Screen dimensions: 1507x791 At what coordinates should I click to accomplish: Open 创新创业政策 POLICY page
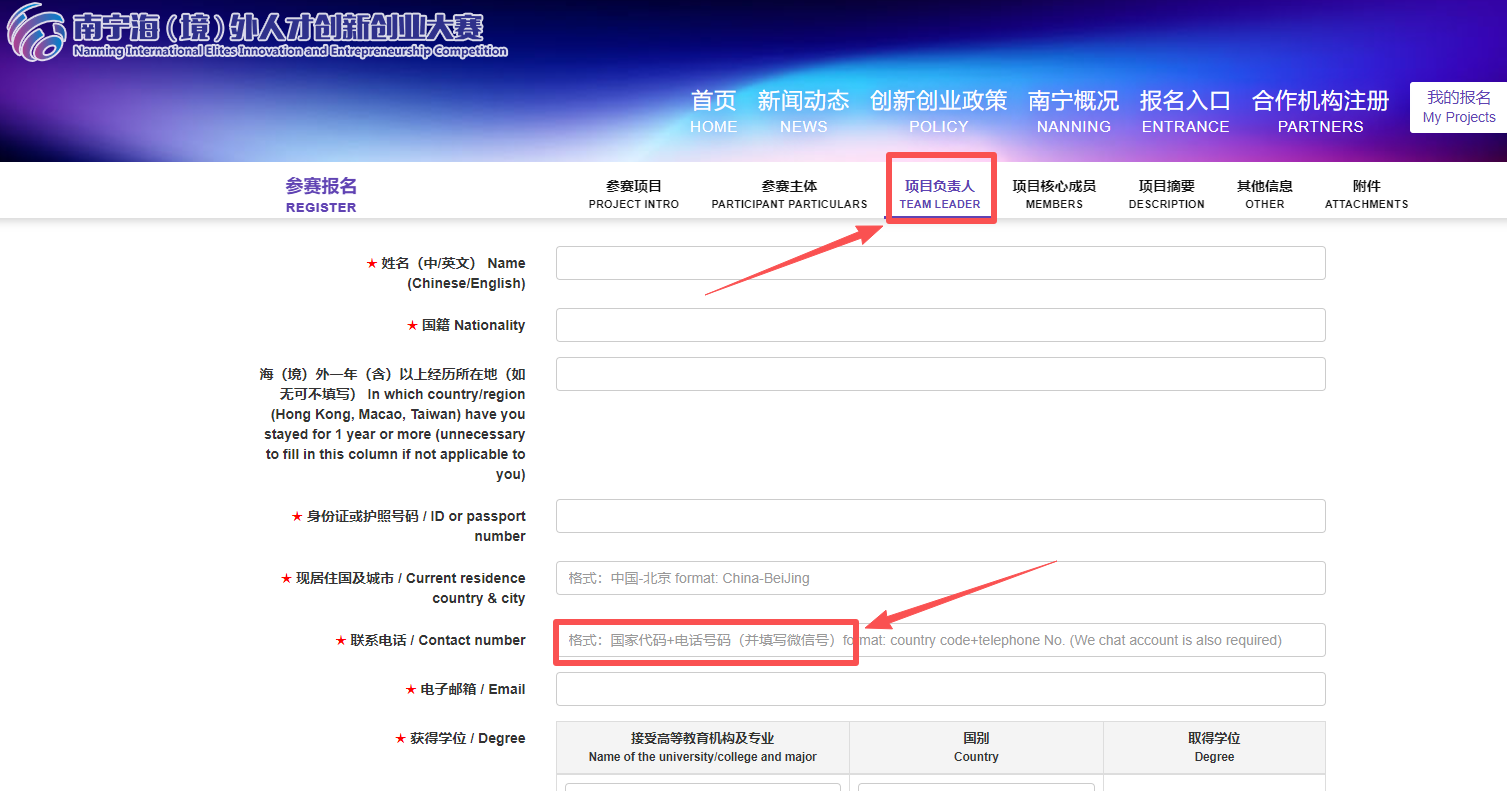coord(938,112)
